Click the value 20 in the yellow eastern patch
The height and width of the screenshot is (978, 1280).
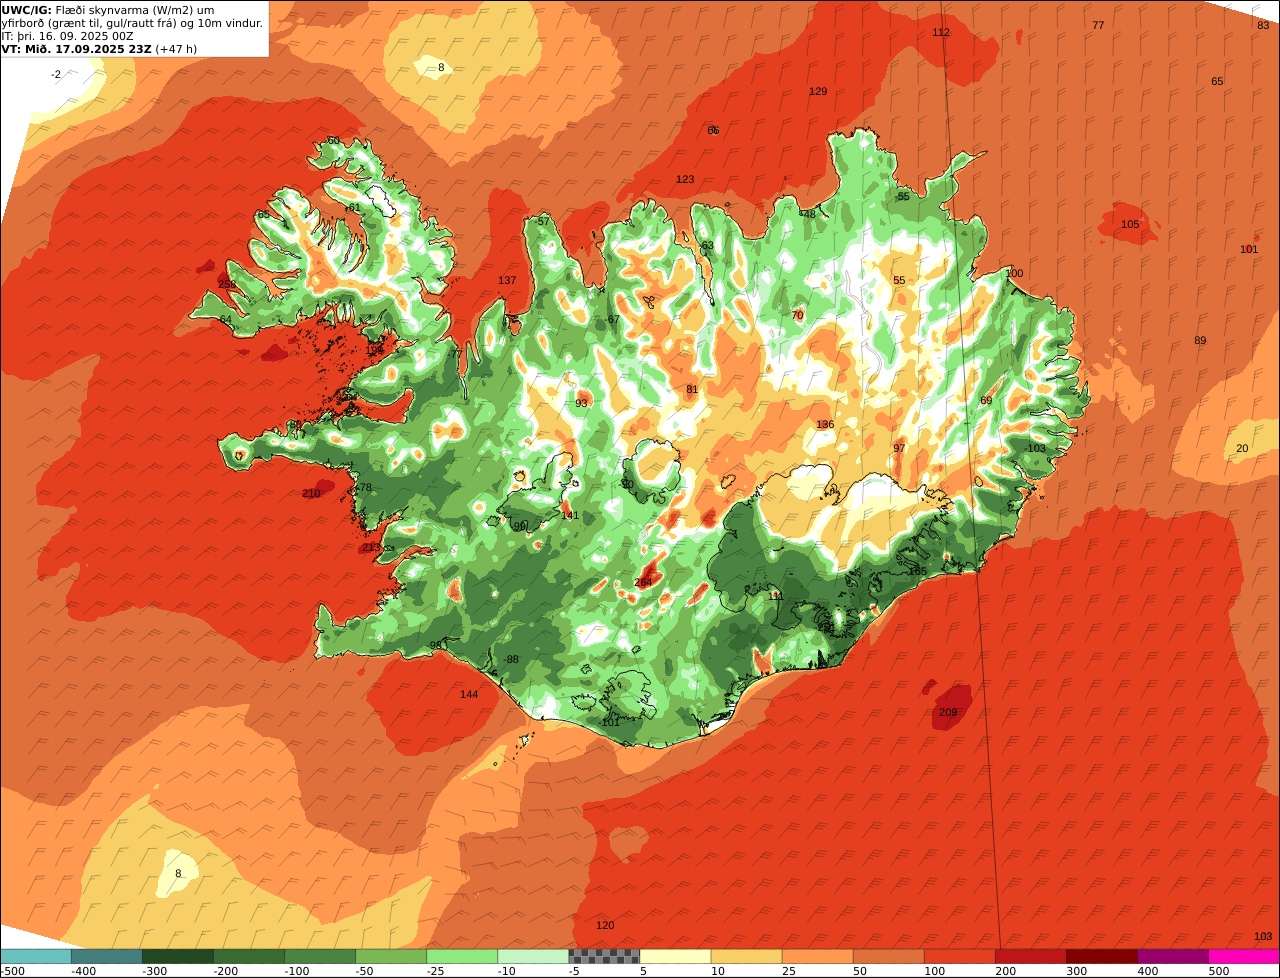pos(1242,448)
